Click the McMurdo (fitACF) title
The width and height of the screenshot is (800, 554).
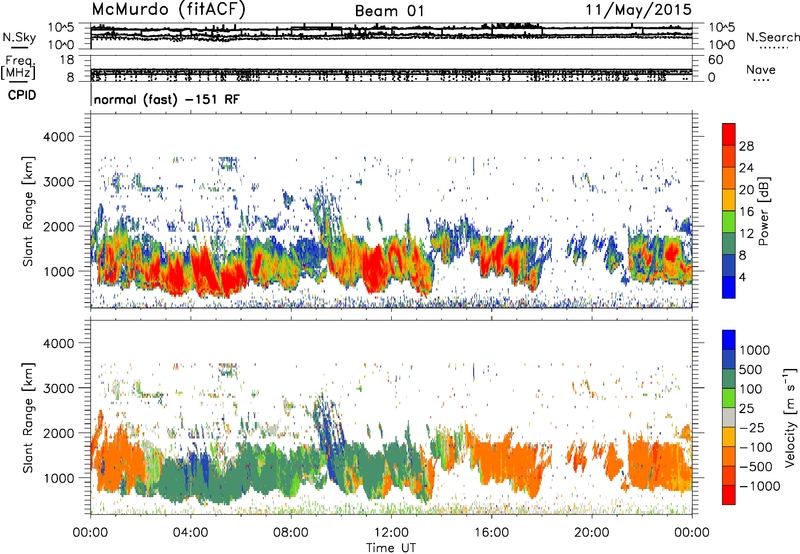(x=168, y=9)
